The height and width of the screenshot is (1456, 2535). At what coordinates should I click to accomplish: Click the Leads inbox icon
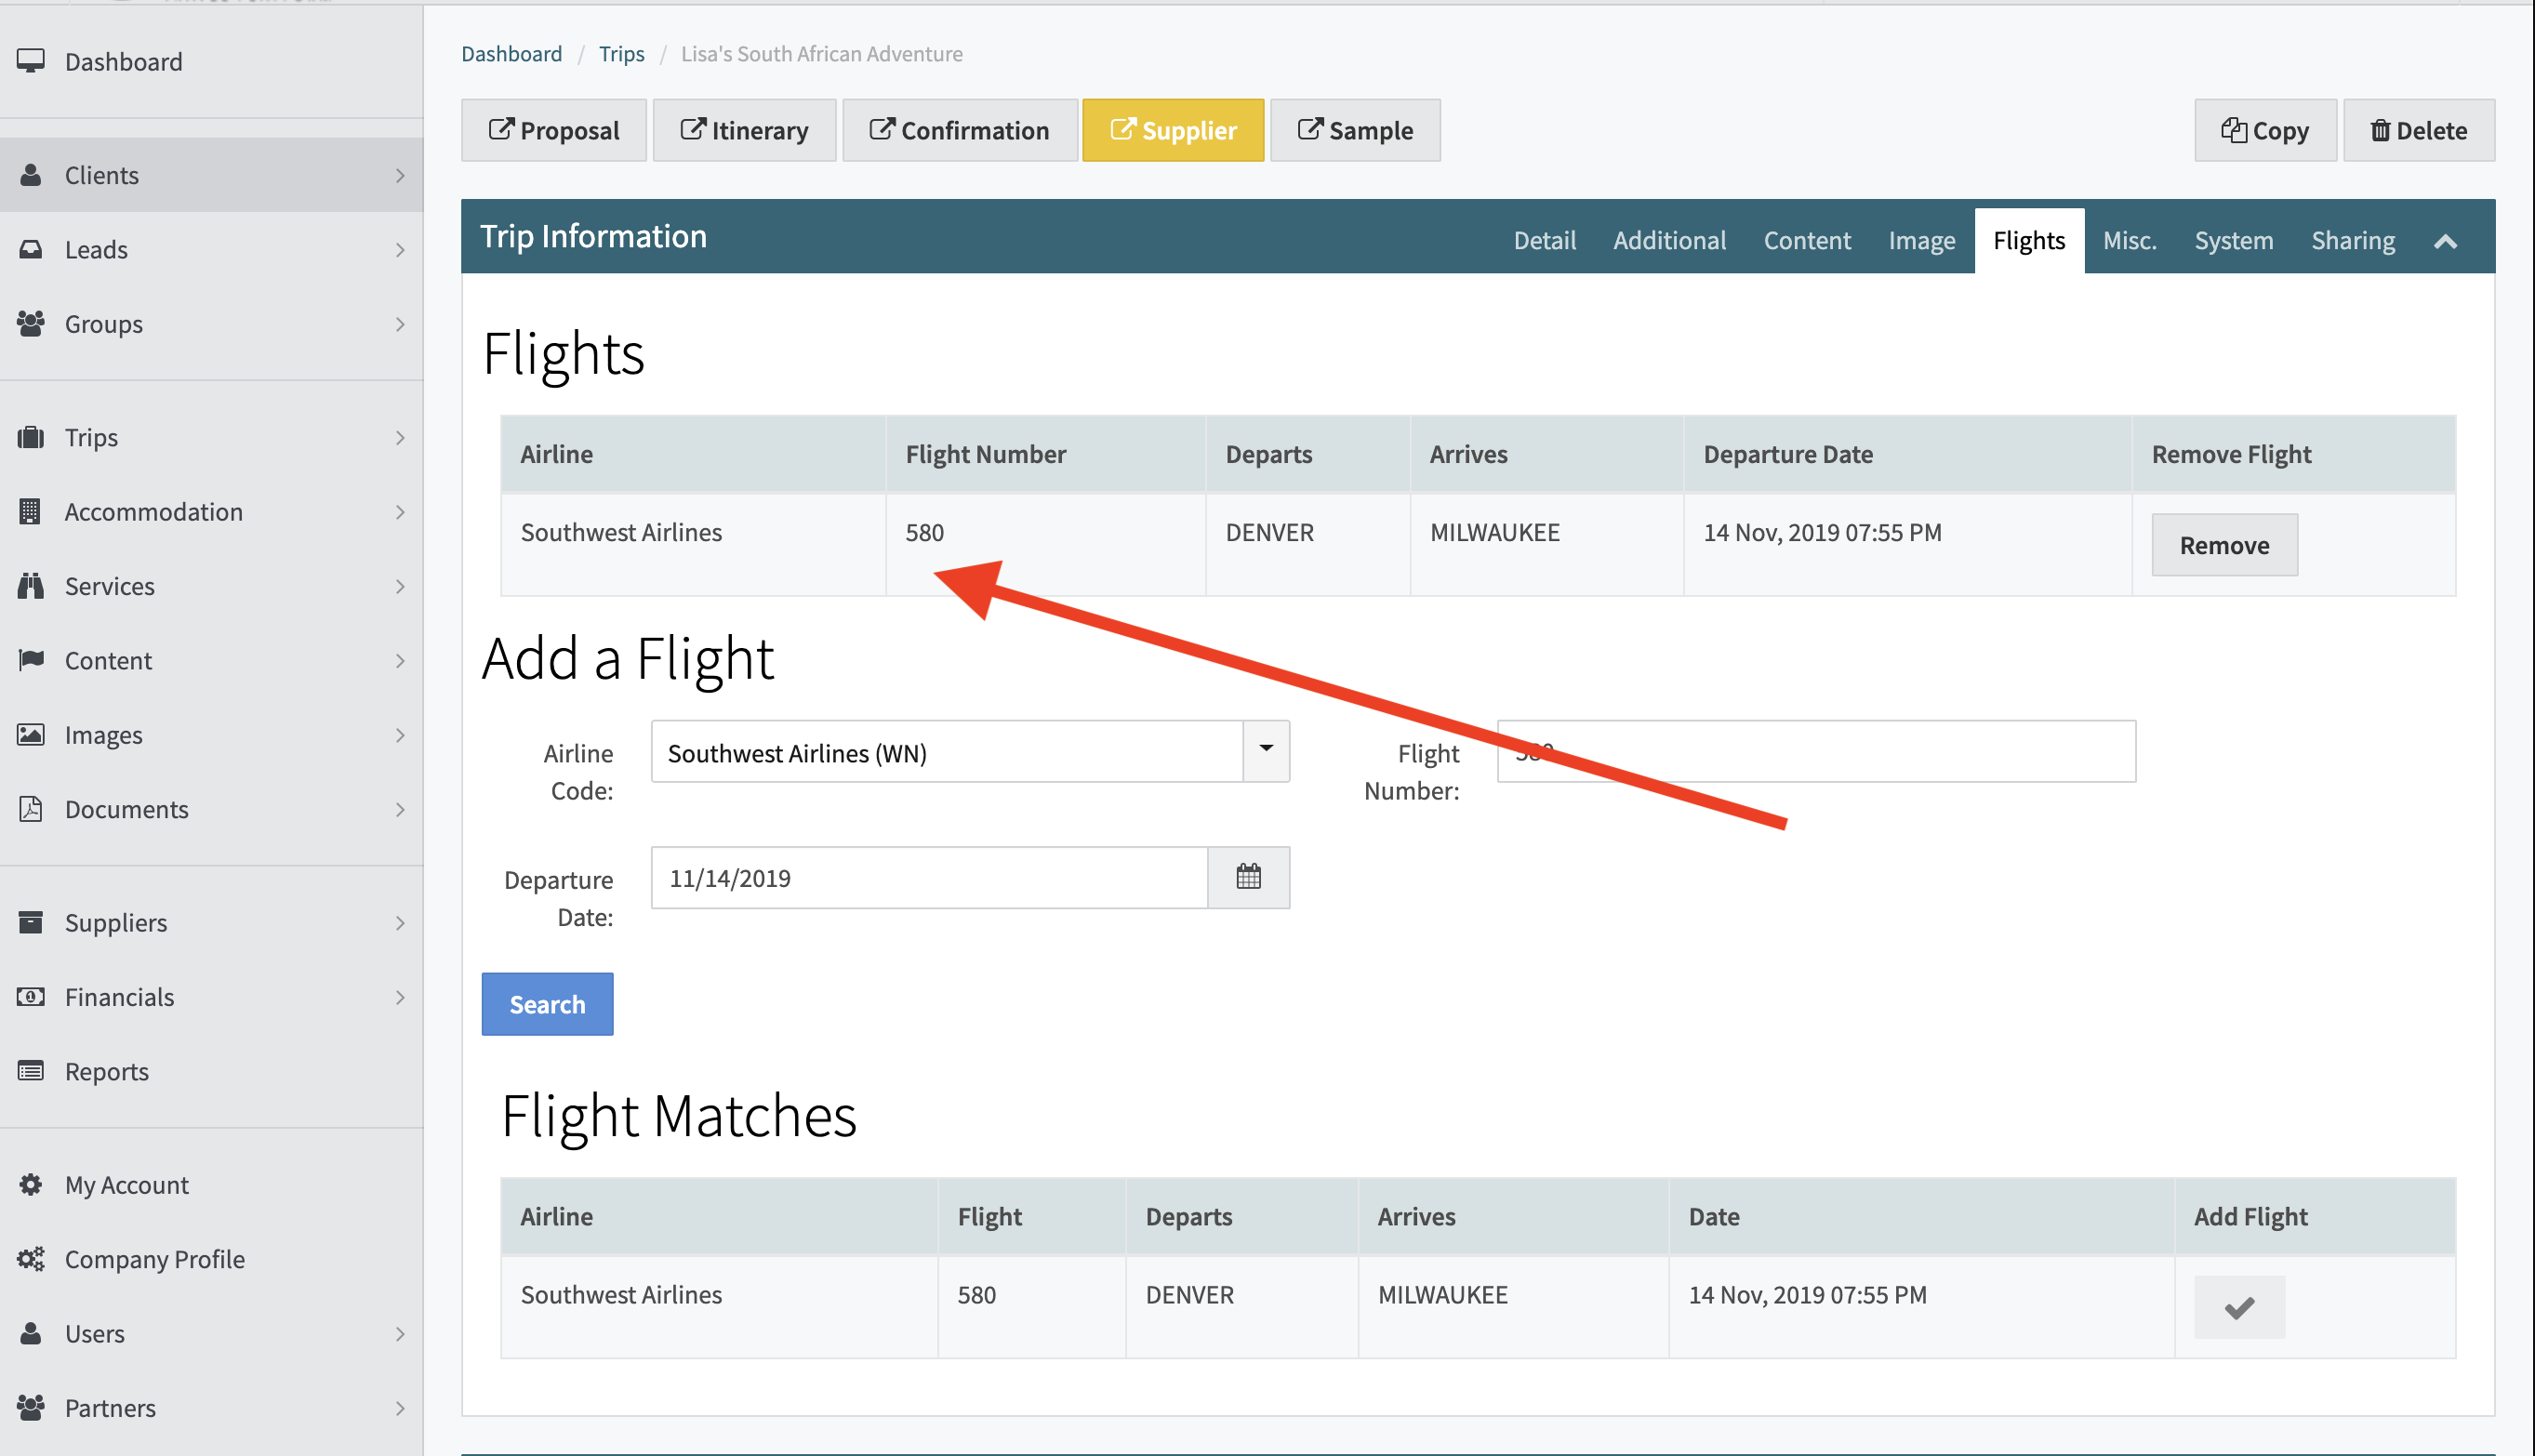(x=31, y=249)
